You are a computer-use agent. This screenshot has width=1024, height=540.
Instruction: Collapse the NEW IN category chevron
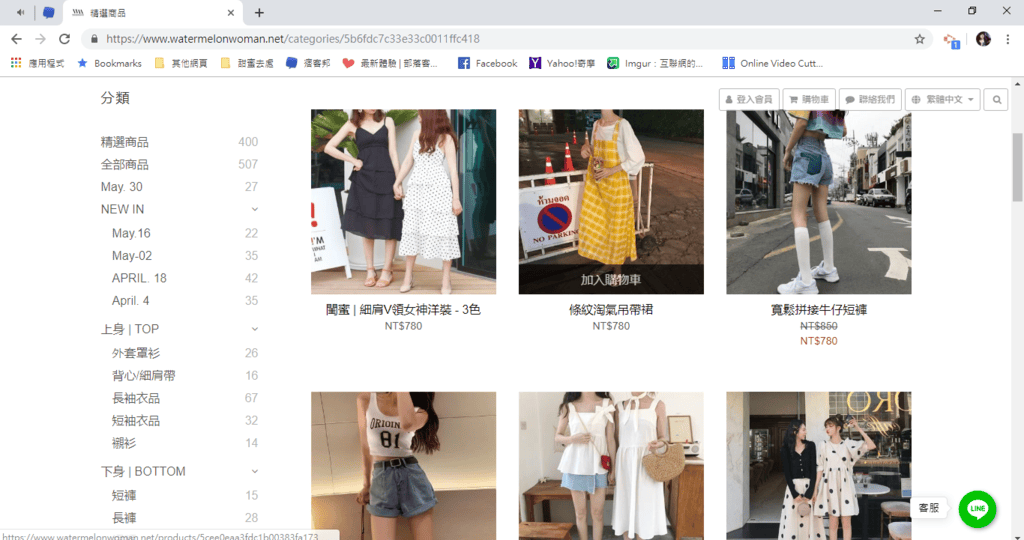(255, 209)
